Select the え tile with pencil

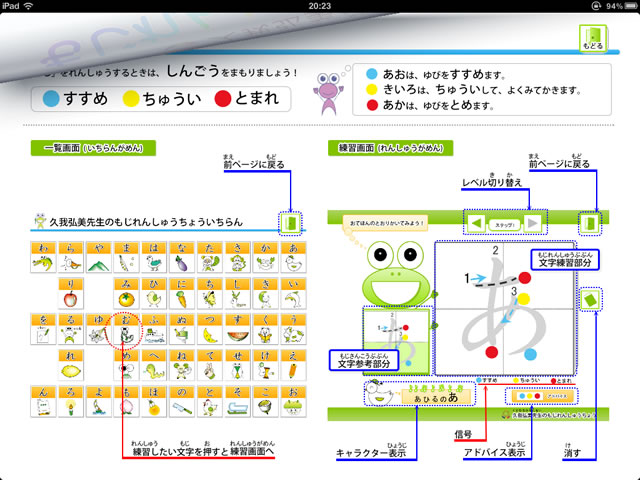pos(293,365)
